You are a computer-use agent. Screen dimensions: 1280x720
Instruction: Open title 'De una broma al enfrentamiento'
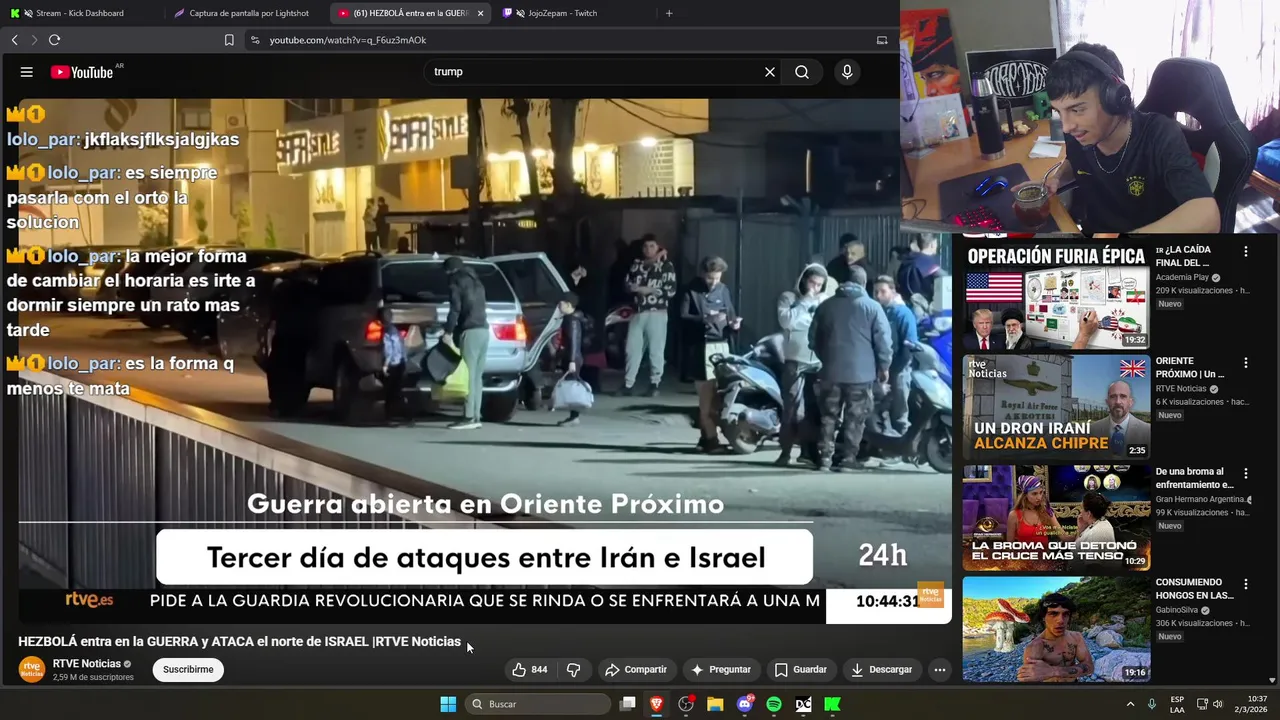click(1194, 478)
